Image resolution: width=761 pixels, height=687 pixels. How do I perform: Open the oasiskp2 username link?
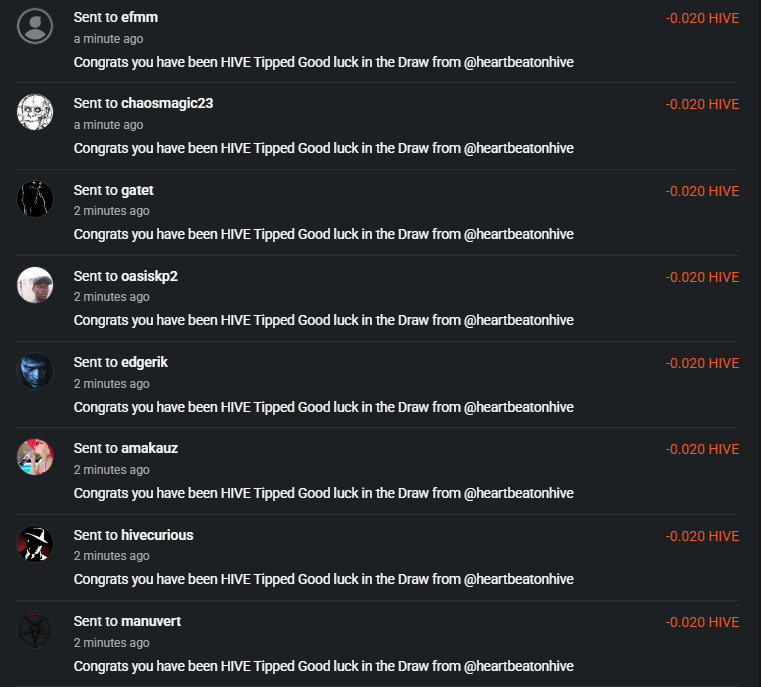pos(149,276)
